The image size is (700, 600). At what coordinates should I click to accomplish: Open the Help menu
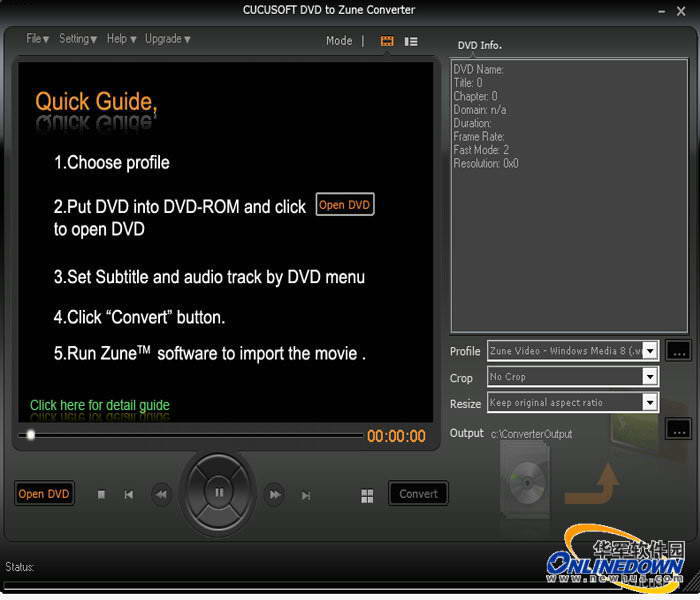[121, 39]
